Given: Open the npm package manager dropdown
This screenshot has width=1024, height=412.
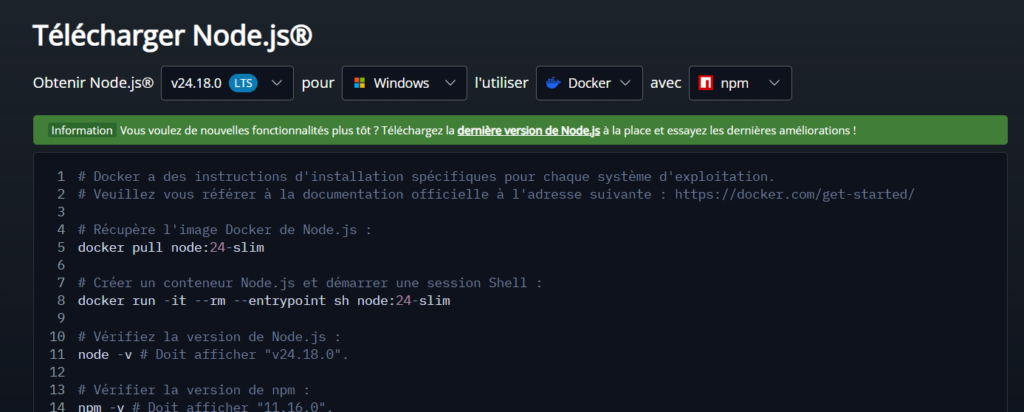Looking at the screenshot, I should pyautogui.click(x=740, y=83).
